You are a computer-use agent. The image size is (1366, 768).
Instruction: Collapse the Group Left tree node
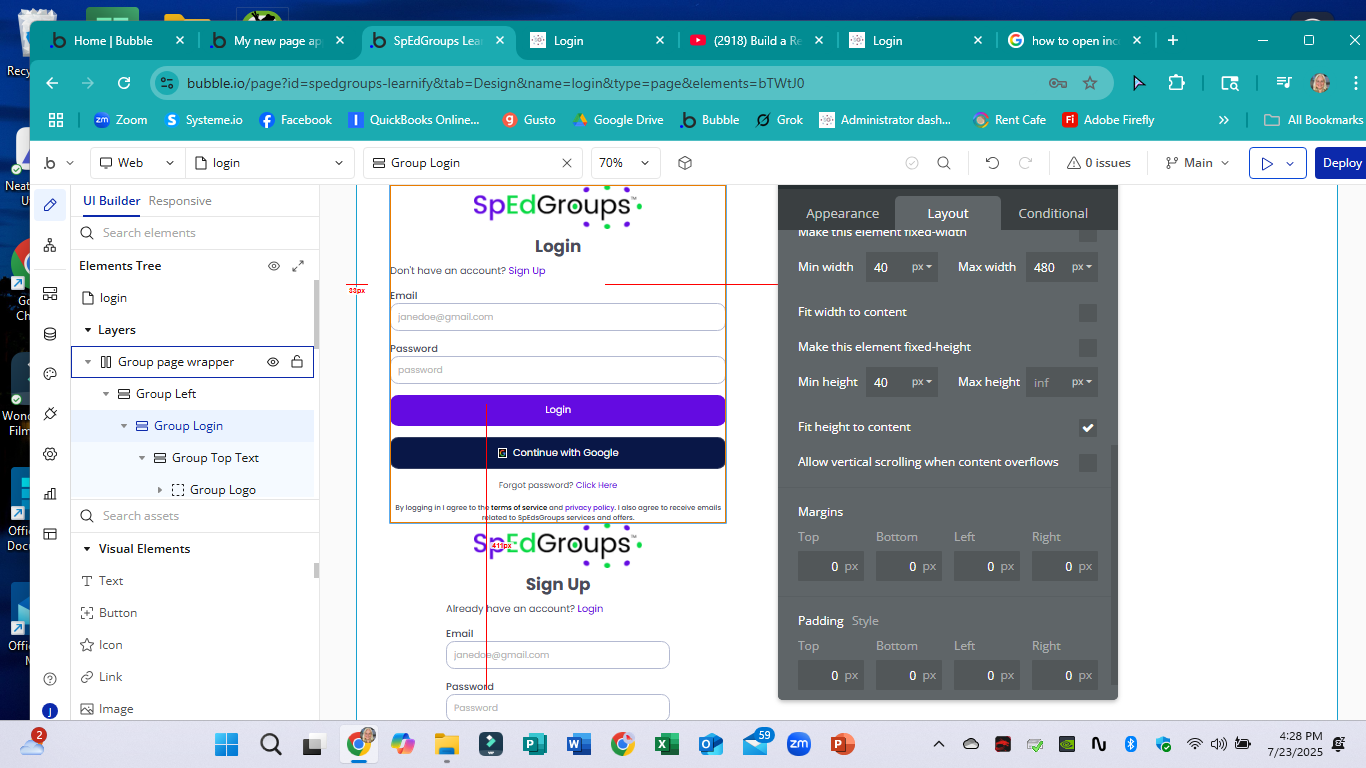tap(106, 394)
